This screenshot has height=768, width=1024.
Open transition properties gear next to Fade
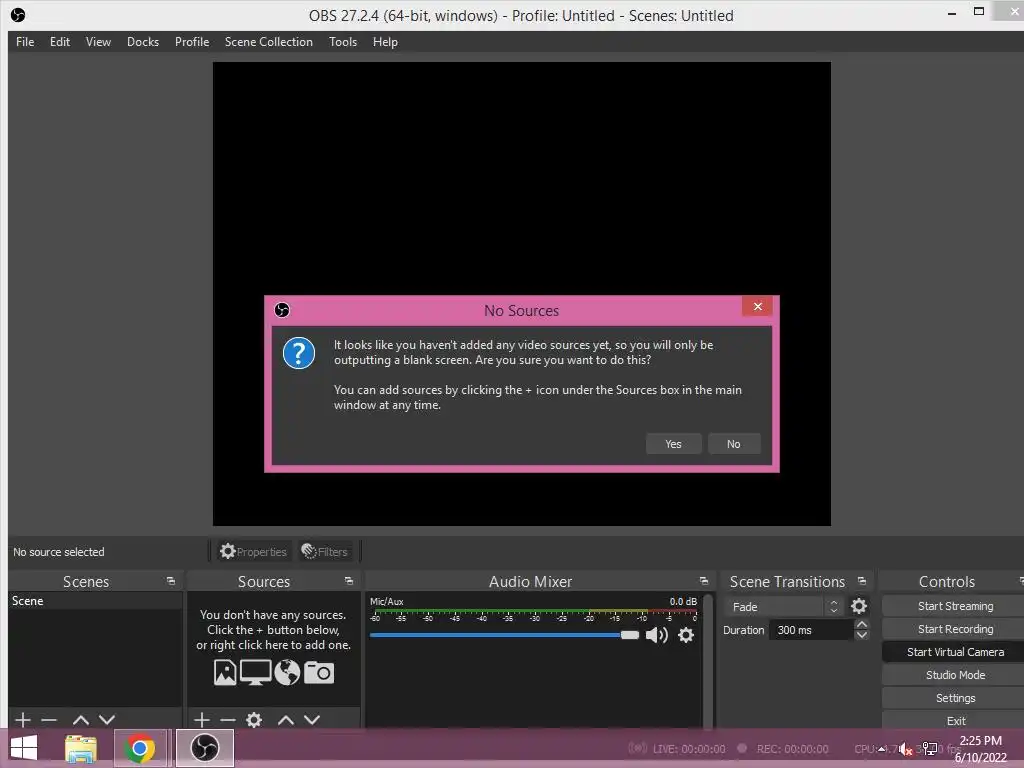859,606
